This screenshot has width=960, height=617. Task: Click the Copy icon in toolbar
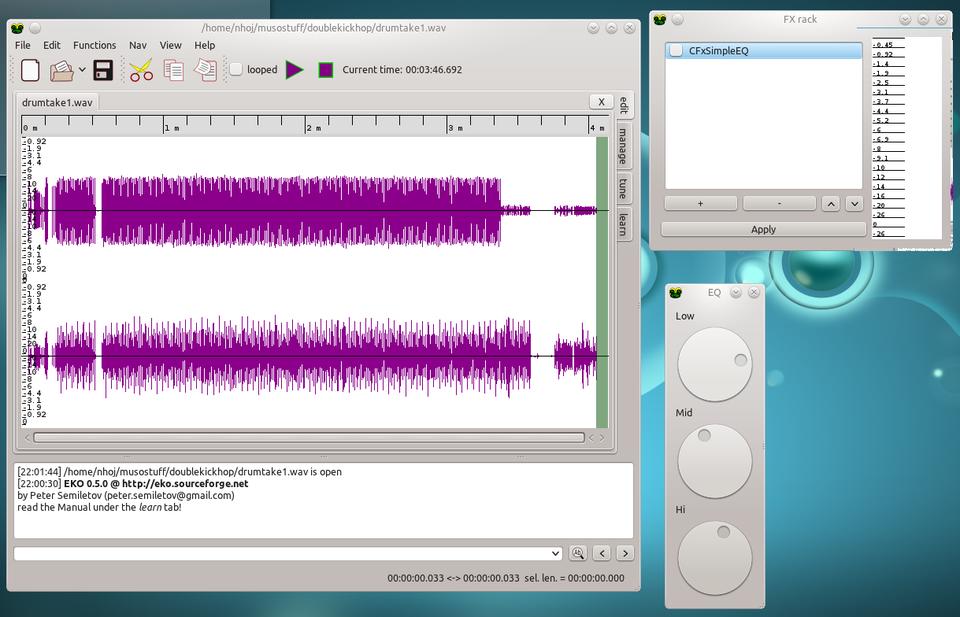point(174,70)
